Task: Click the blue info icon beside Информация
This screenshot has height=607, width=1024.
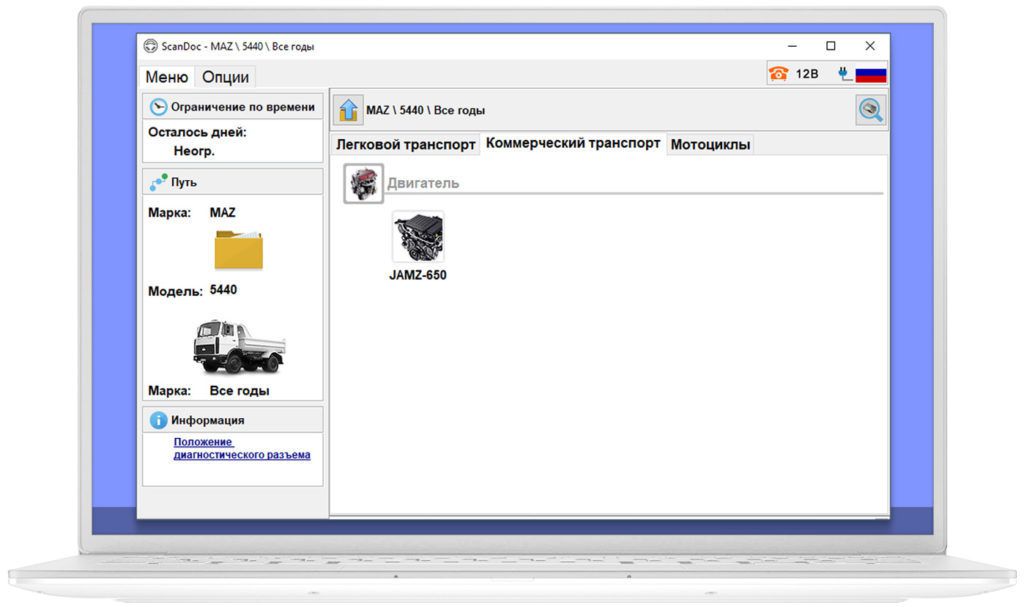Action: point(158,420)
